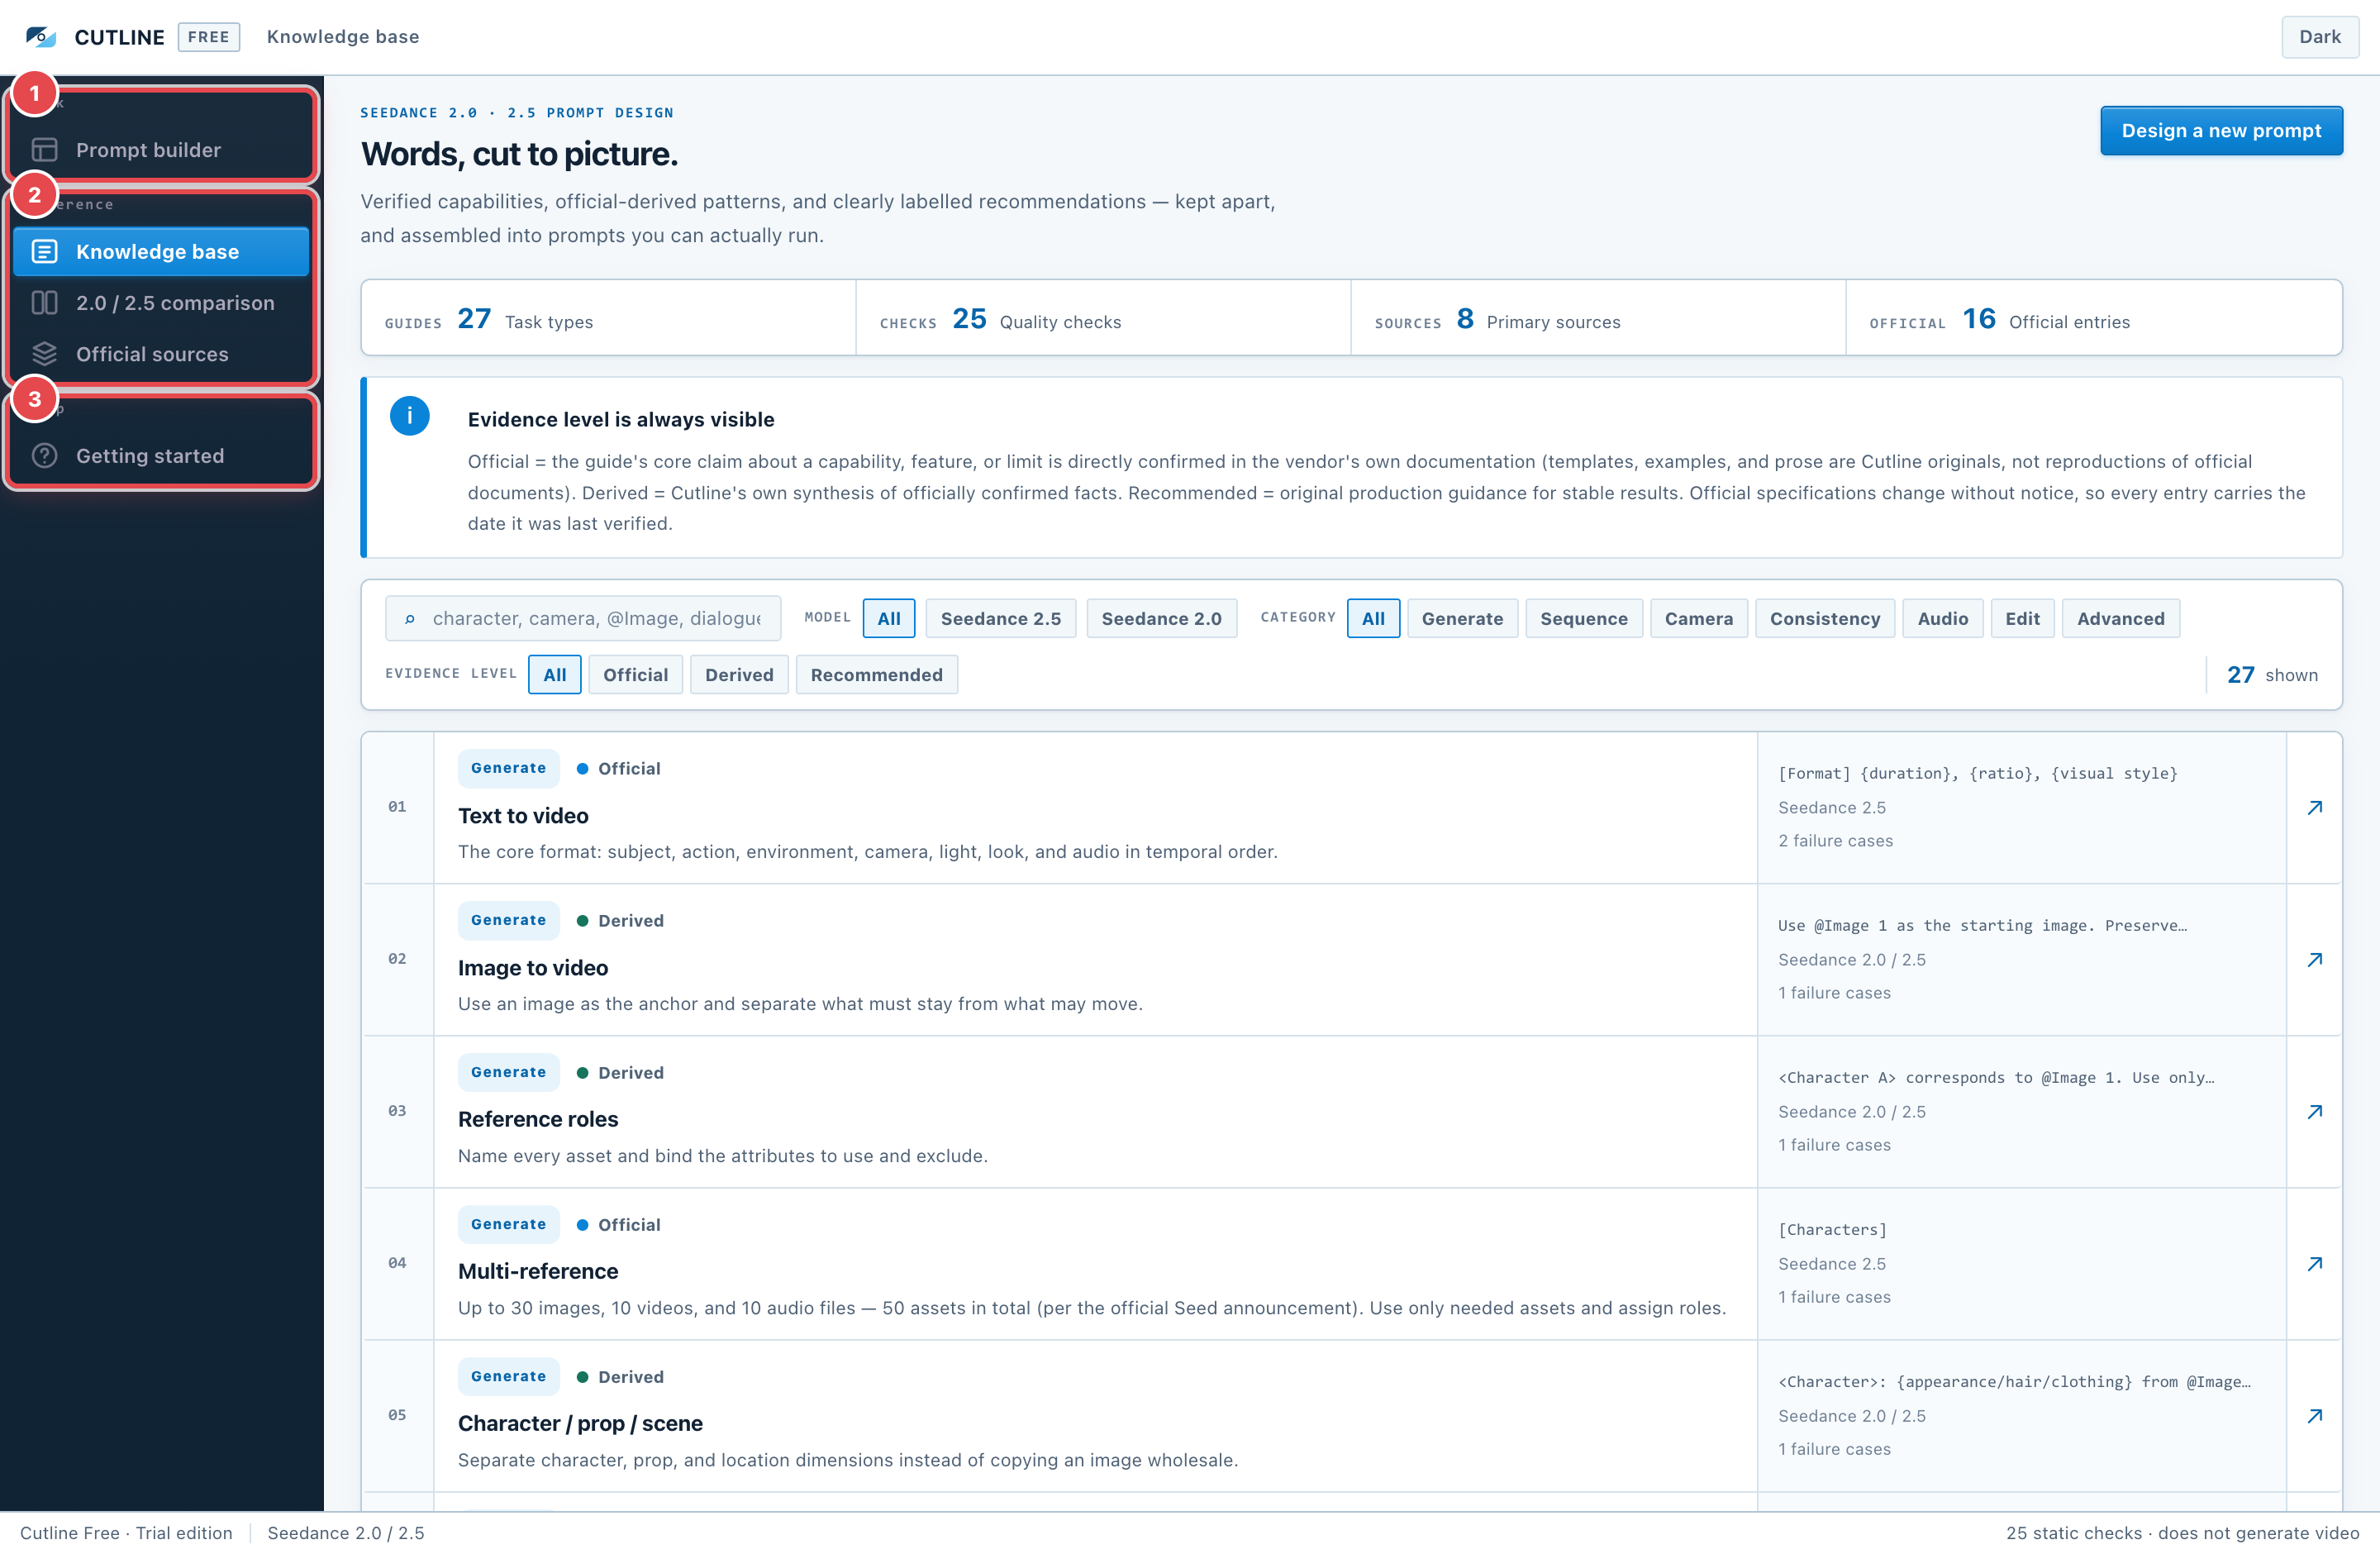
Task: Open the Reference roles guide title
Action: click(x=538, y=1120)
